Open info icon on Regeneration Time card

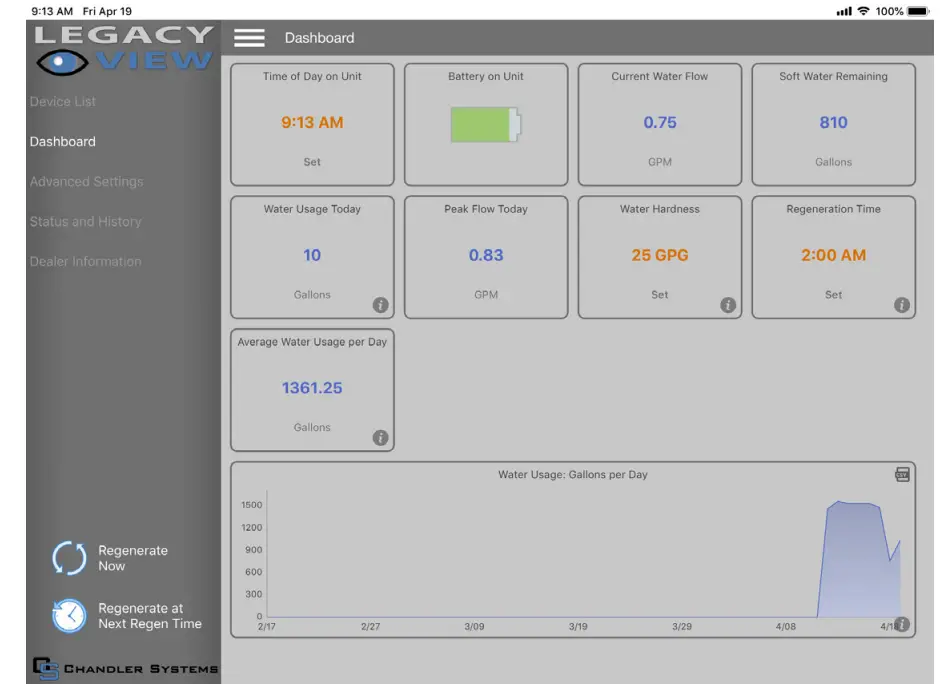[x=901, y=304]
